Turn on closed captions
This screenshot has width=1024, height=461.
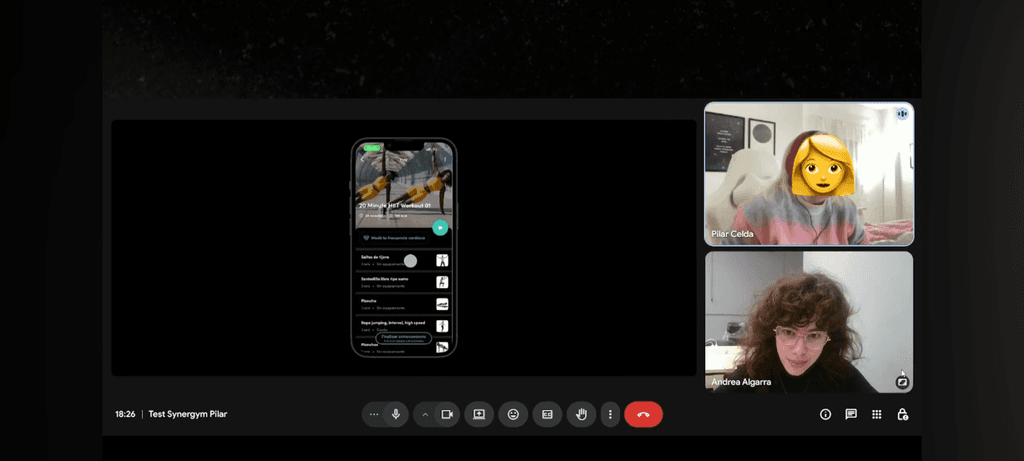547,415
